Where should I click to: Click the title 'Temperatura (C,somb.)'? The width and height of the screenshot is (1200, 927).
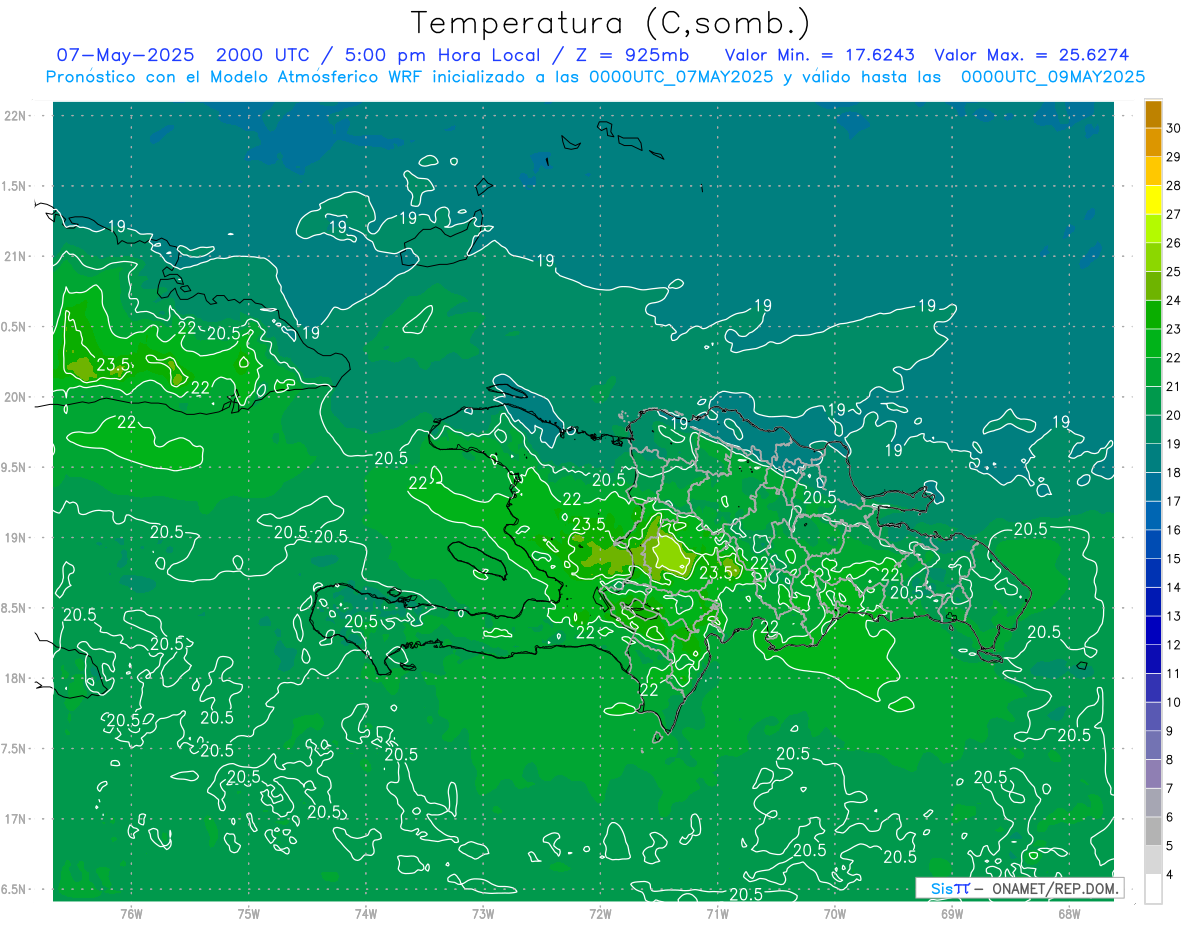tap(611, 23)
